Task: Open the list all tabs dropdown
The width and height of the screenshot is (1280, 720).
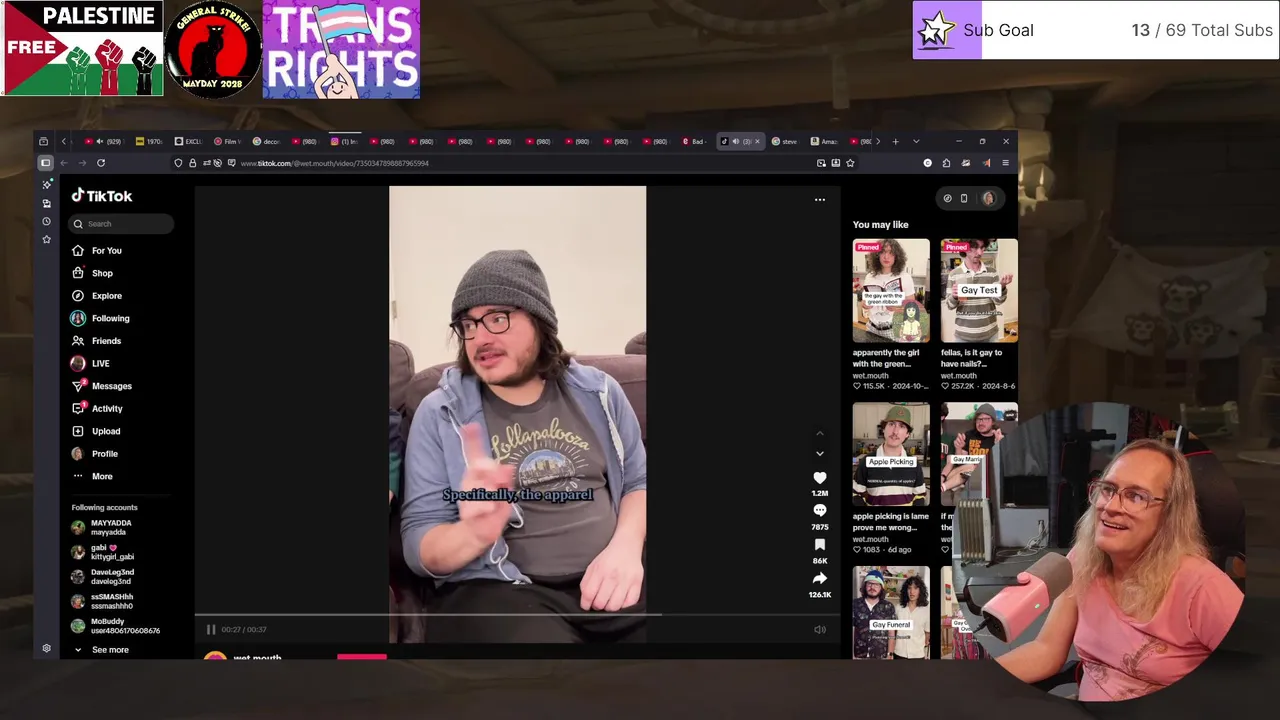Action: 916,141
